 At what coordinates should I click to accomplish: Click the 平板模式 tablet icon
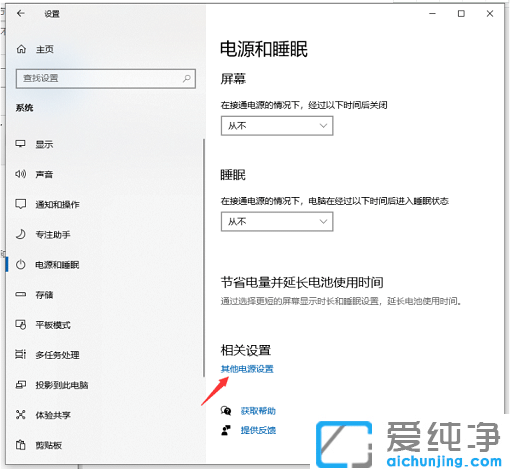pyautogui.click(x=21, y=325)
